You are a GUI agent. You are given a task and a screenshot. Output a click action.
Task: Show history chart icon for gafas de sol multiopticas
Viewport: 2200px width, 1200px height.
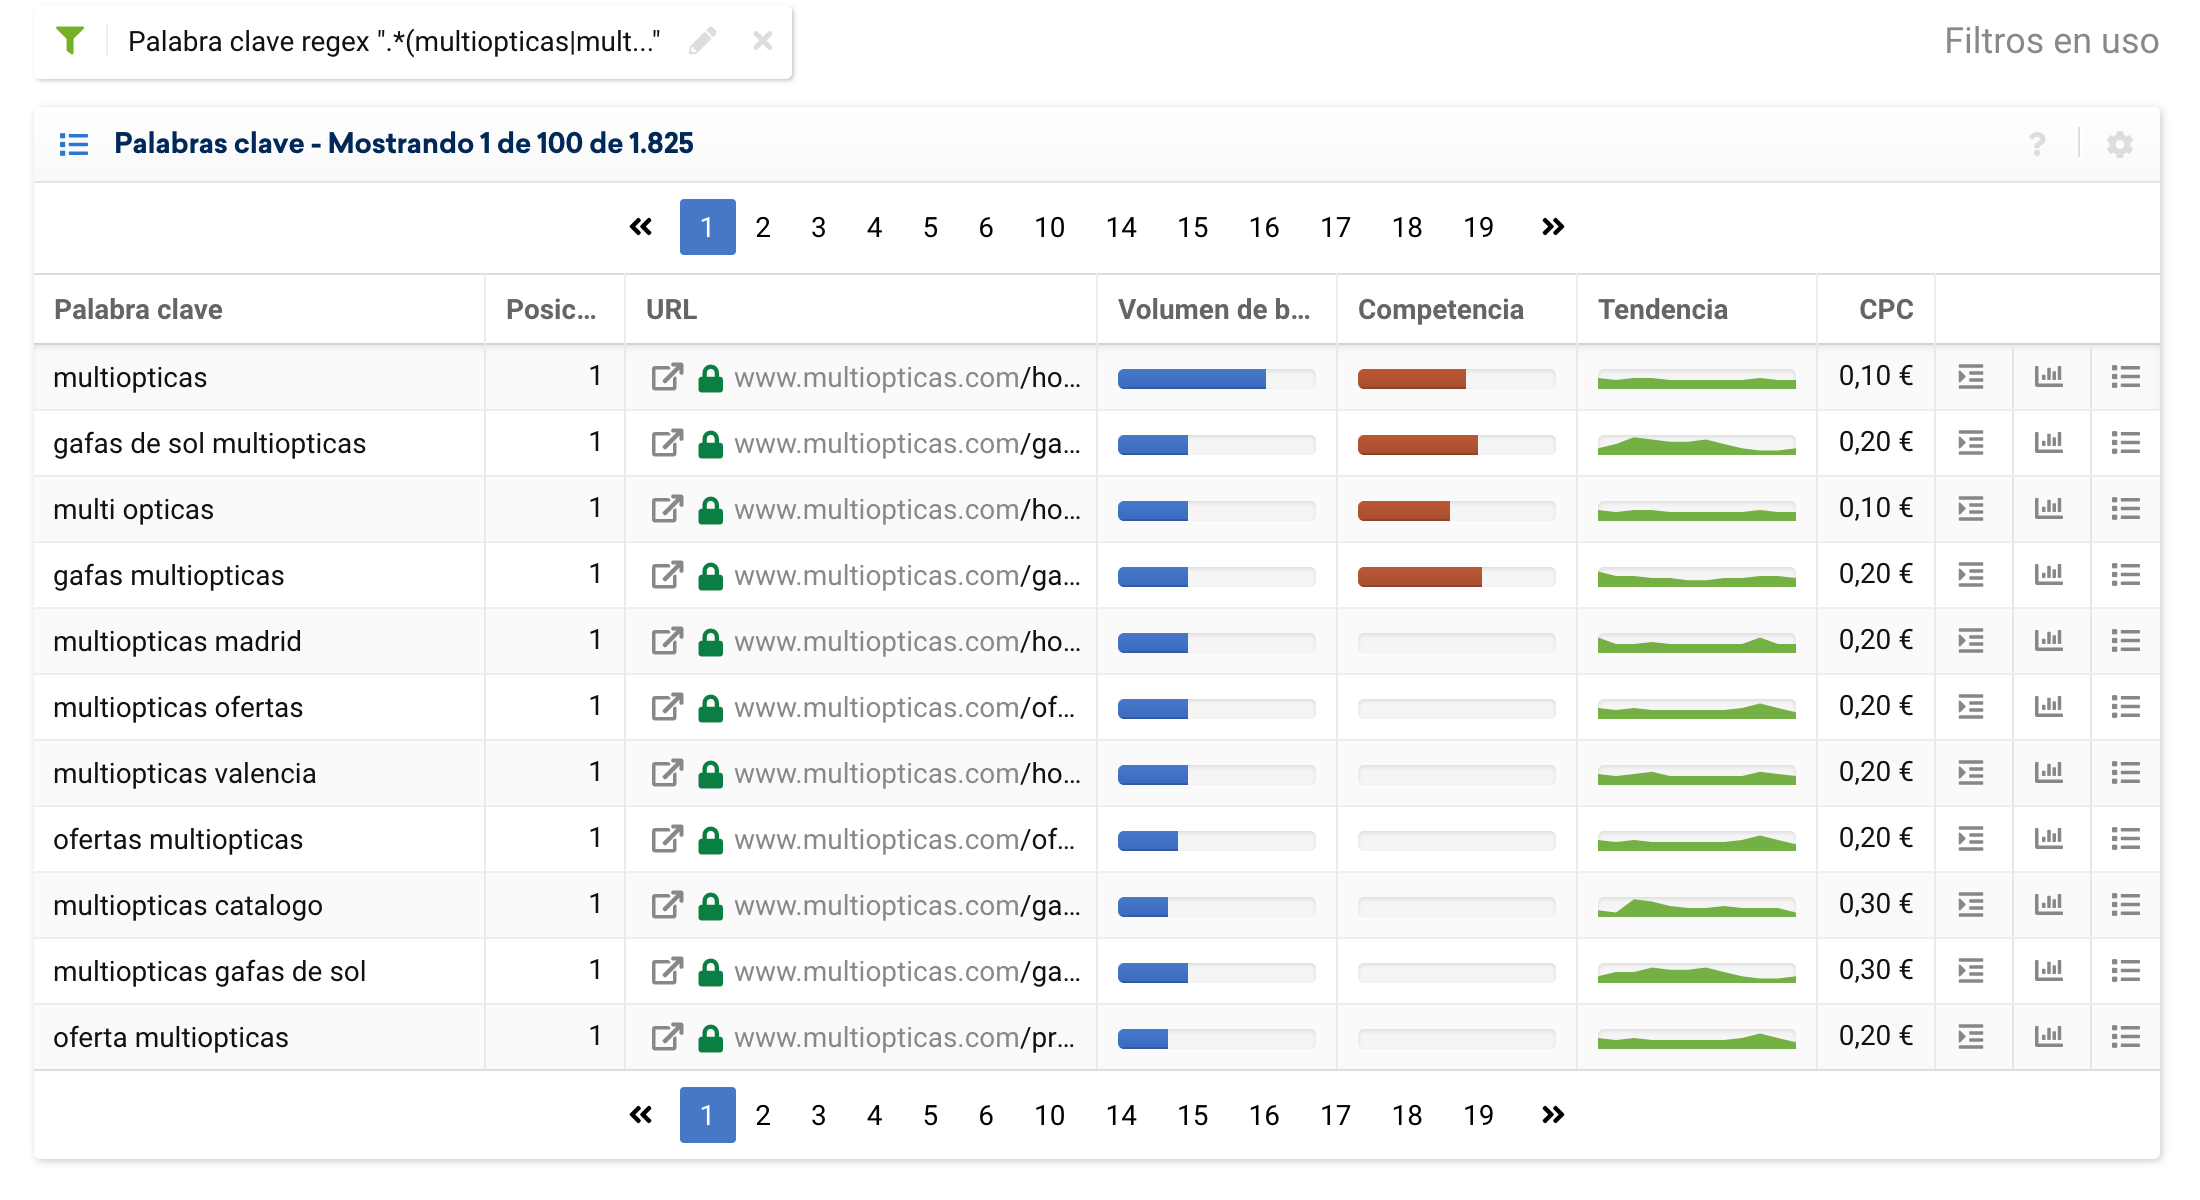(2049, 443)
